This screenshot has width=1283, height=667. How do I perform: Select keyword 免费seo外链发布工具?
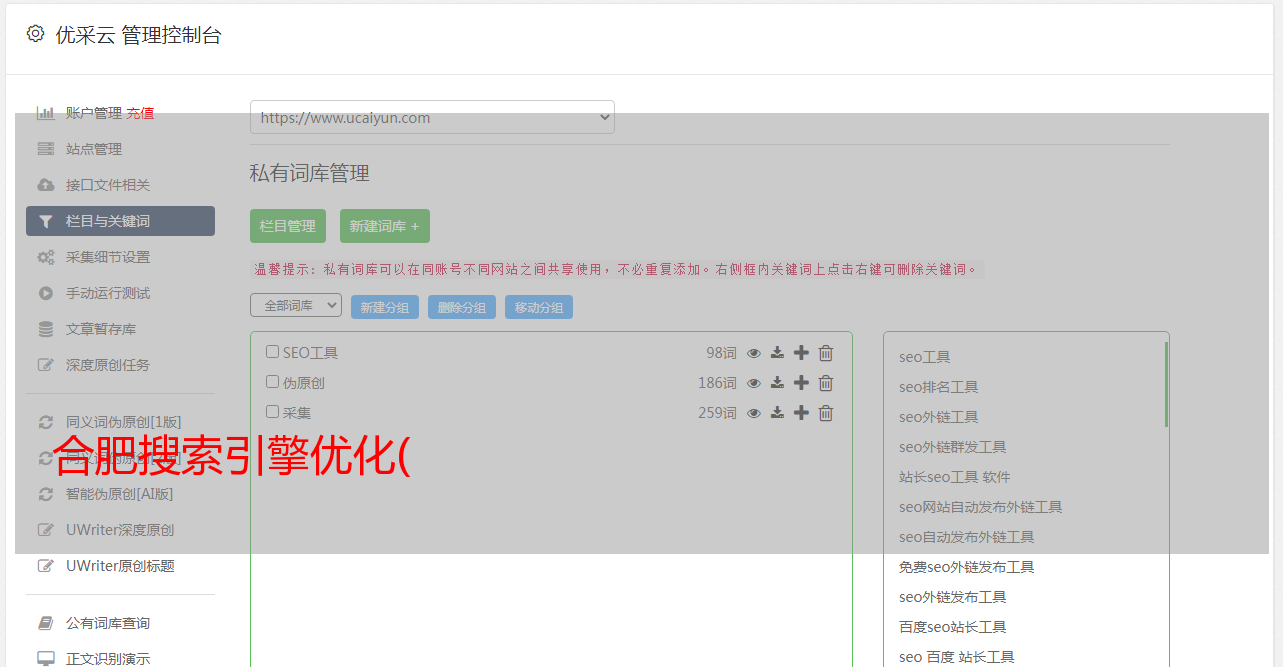[x=967, y=567]
